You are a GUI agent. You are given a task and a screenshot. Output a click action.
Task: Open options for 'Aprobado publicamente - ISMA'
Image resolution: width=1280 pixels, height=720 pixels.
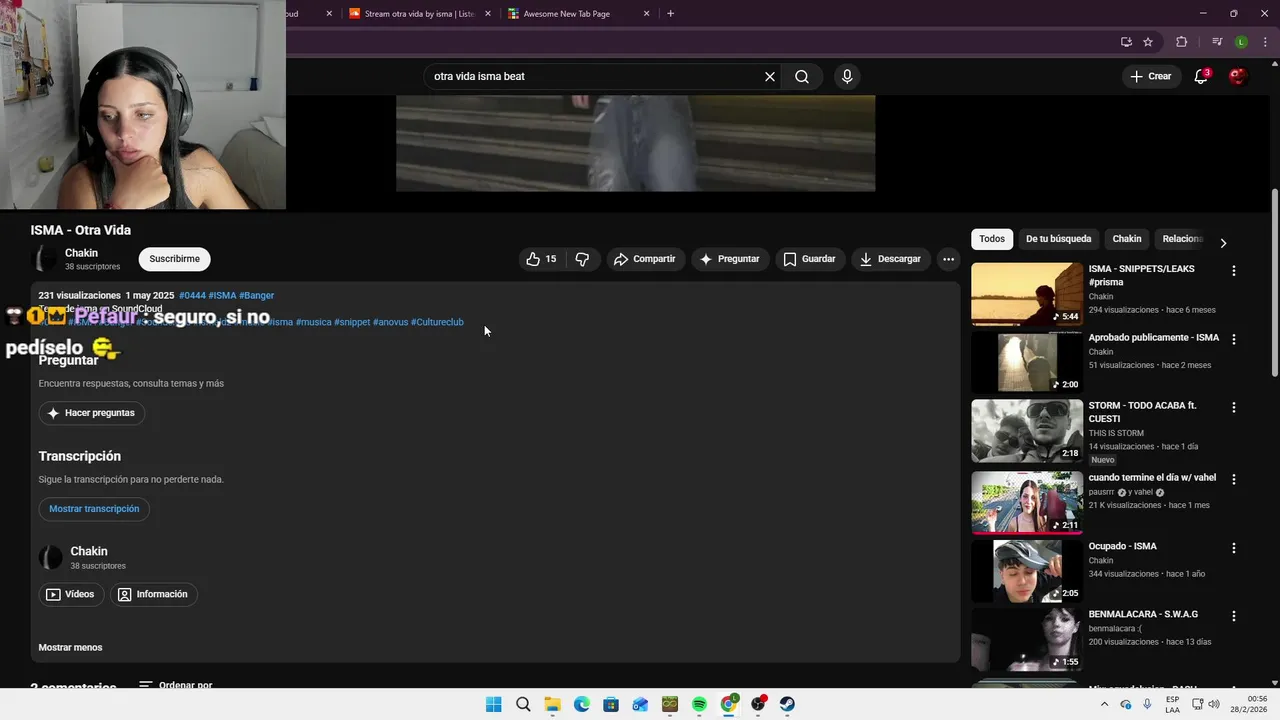[x=1234, y=339]
